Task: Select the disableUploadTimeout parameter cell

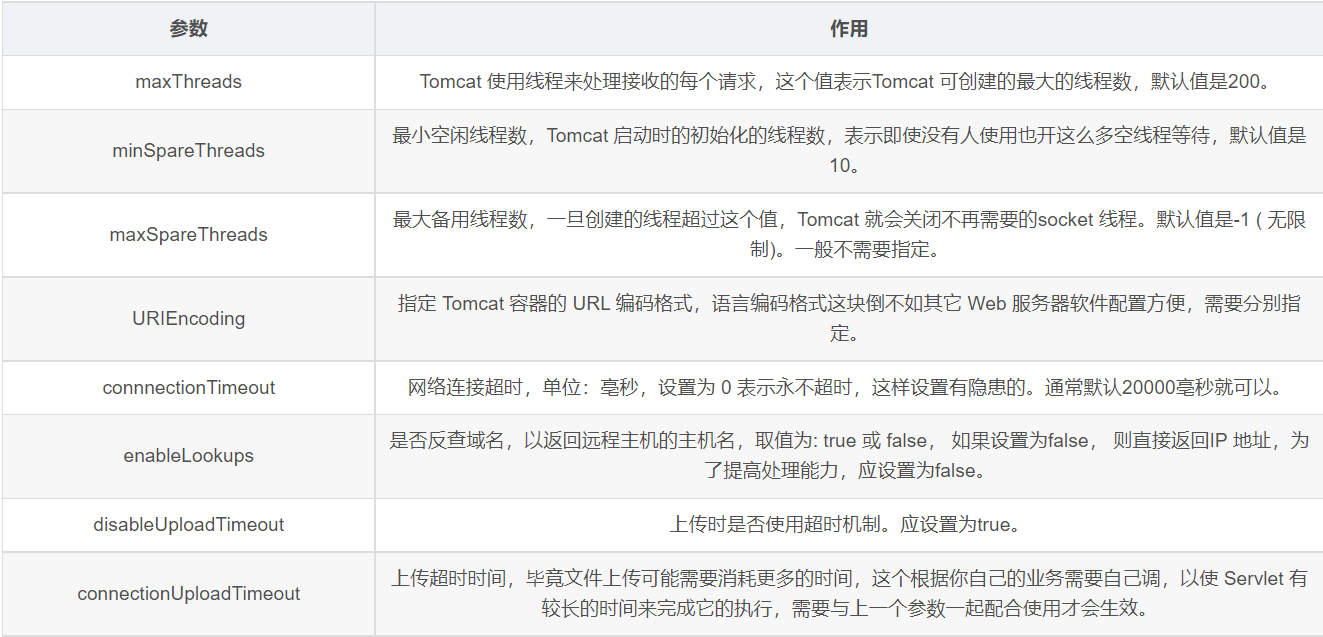Action: click(188, 525)
